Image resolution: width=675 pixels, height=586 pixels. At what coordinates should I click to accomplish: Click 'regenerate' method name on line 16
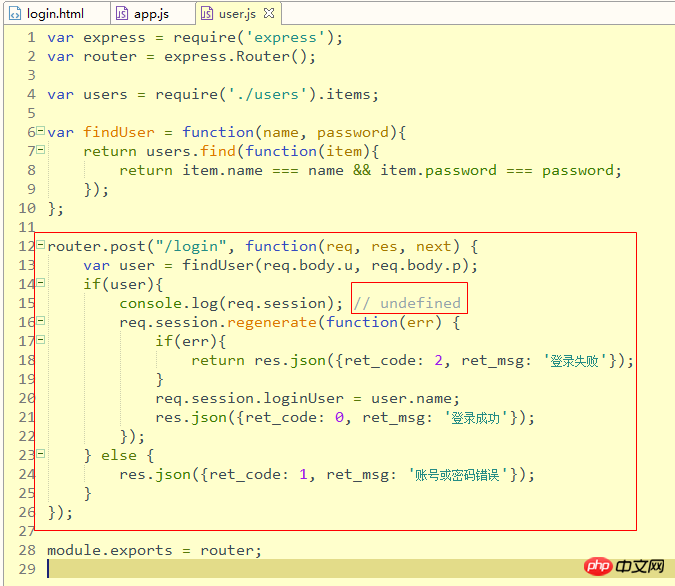272,322
